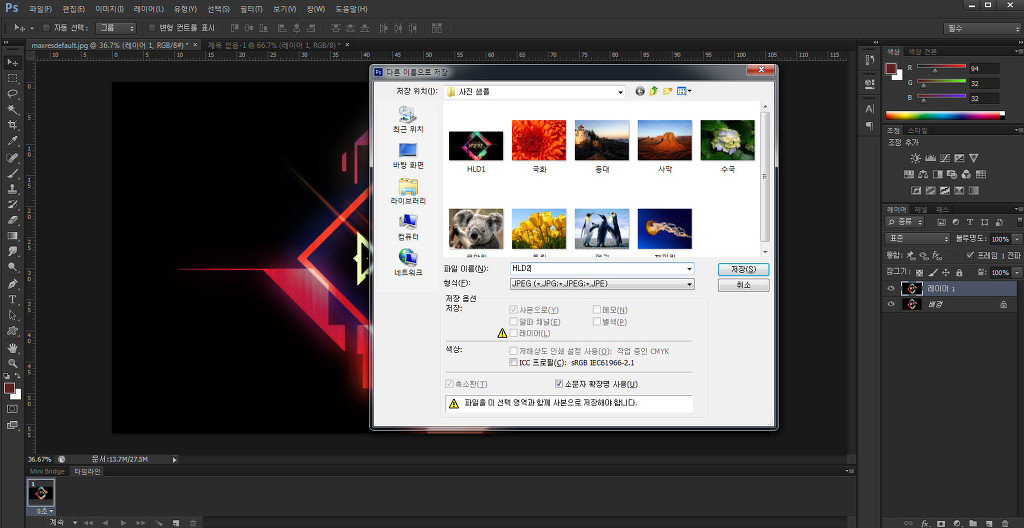Click the R red color slider
This screenshot has width=1024, height=528.
coord(940,68)
